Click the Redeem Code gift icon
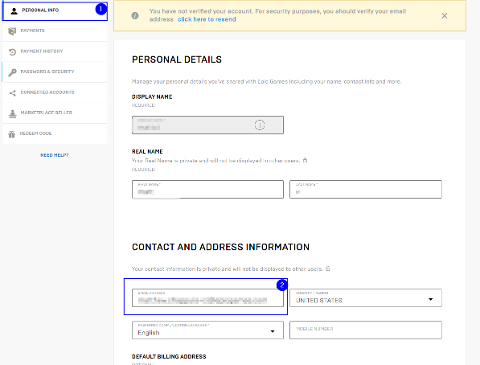480x365 pixels. (12, 134)
